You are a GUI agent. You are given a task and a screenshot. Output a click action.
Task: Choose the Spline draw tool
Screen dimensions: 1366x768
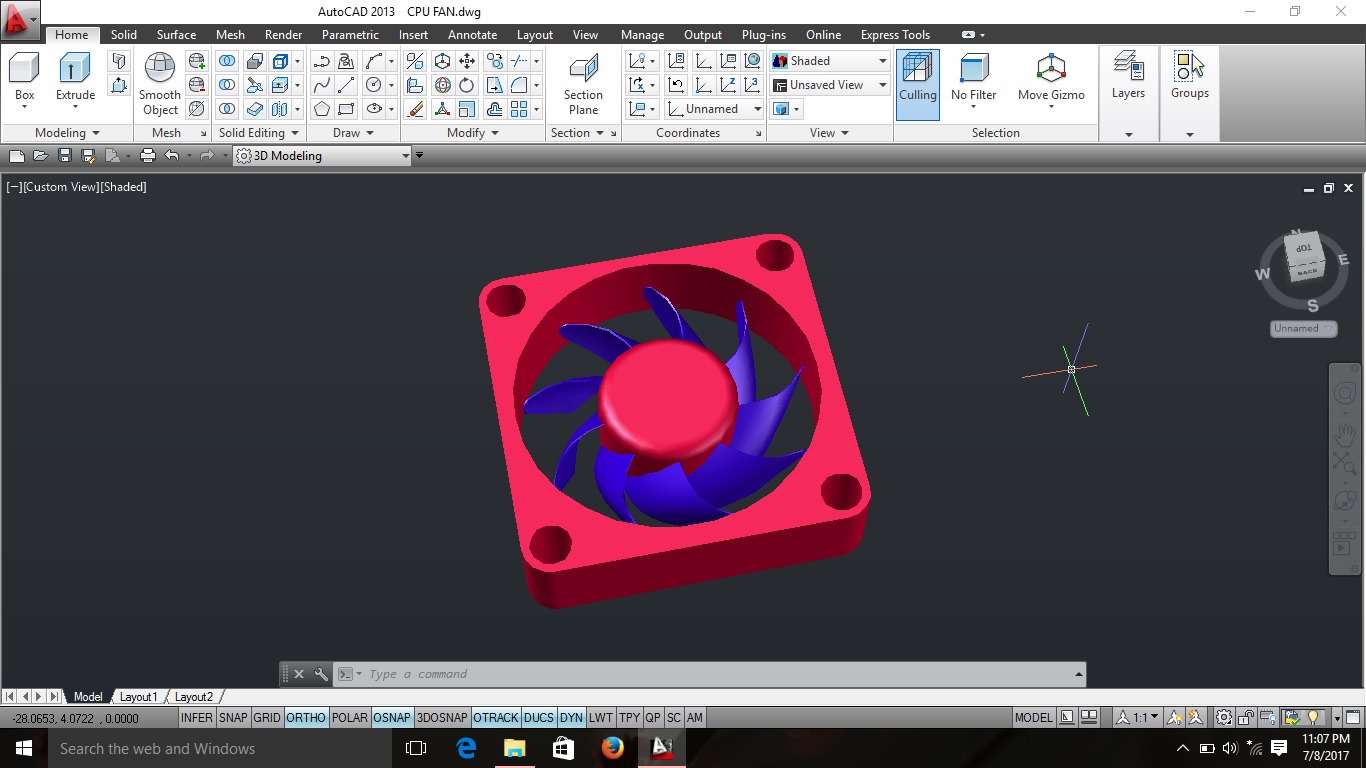pyautogui.click(x=322, y=85)
